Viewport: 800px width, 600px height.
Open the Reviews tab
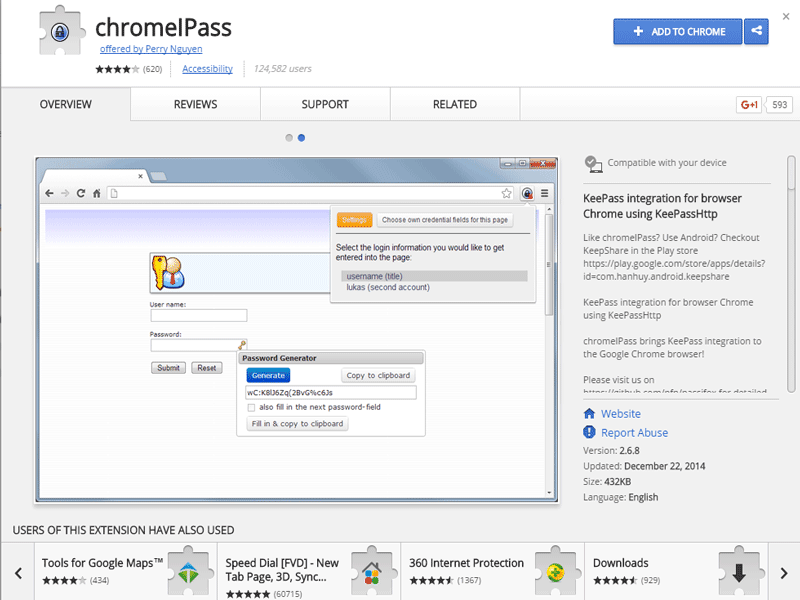195,104
